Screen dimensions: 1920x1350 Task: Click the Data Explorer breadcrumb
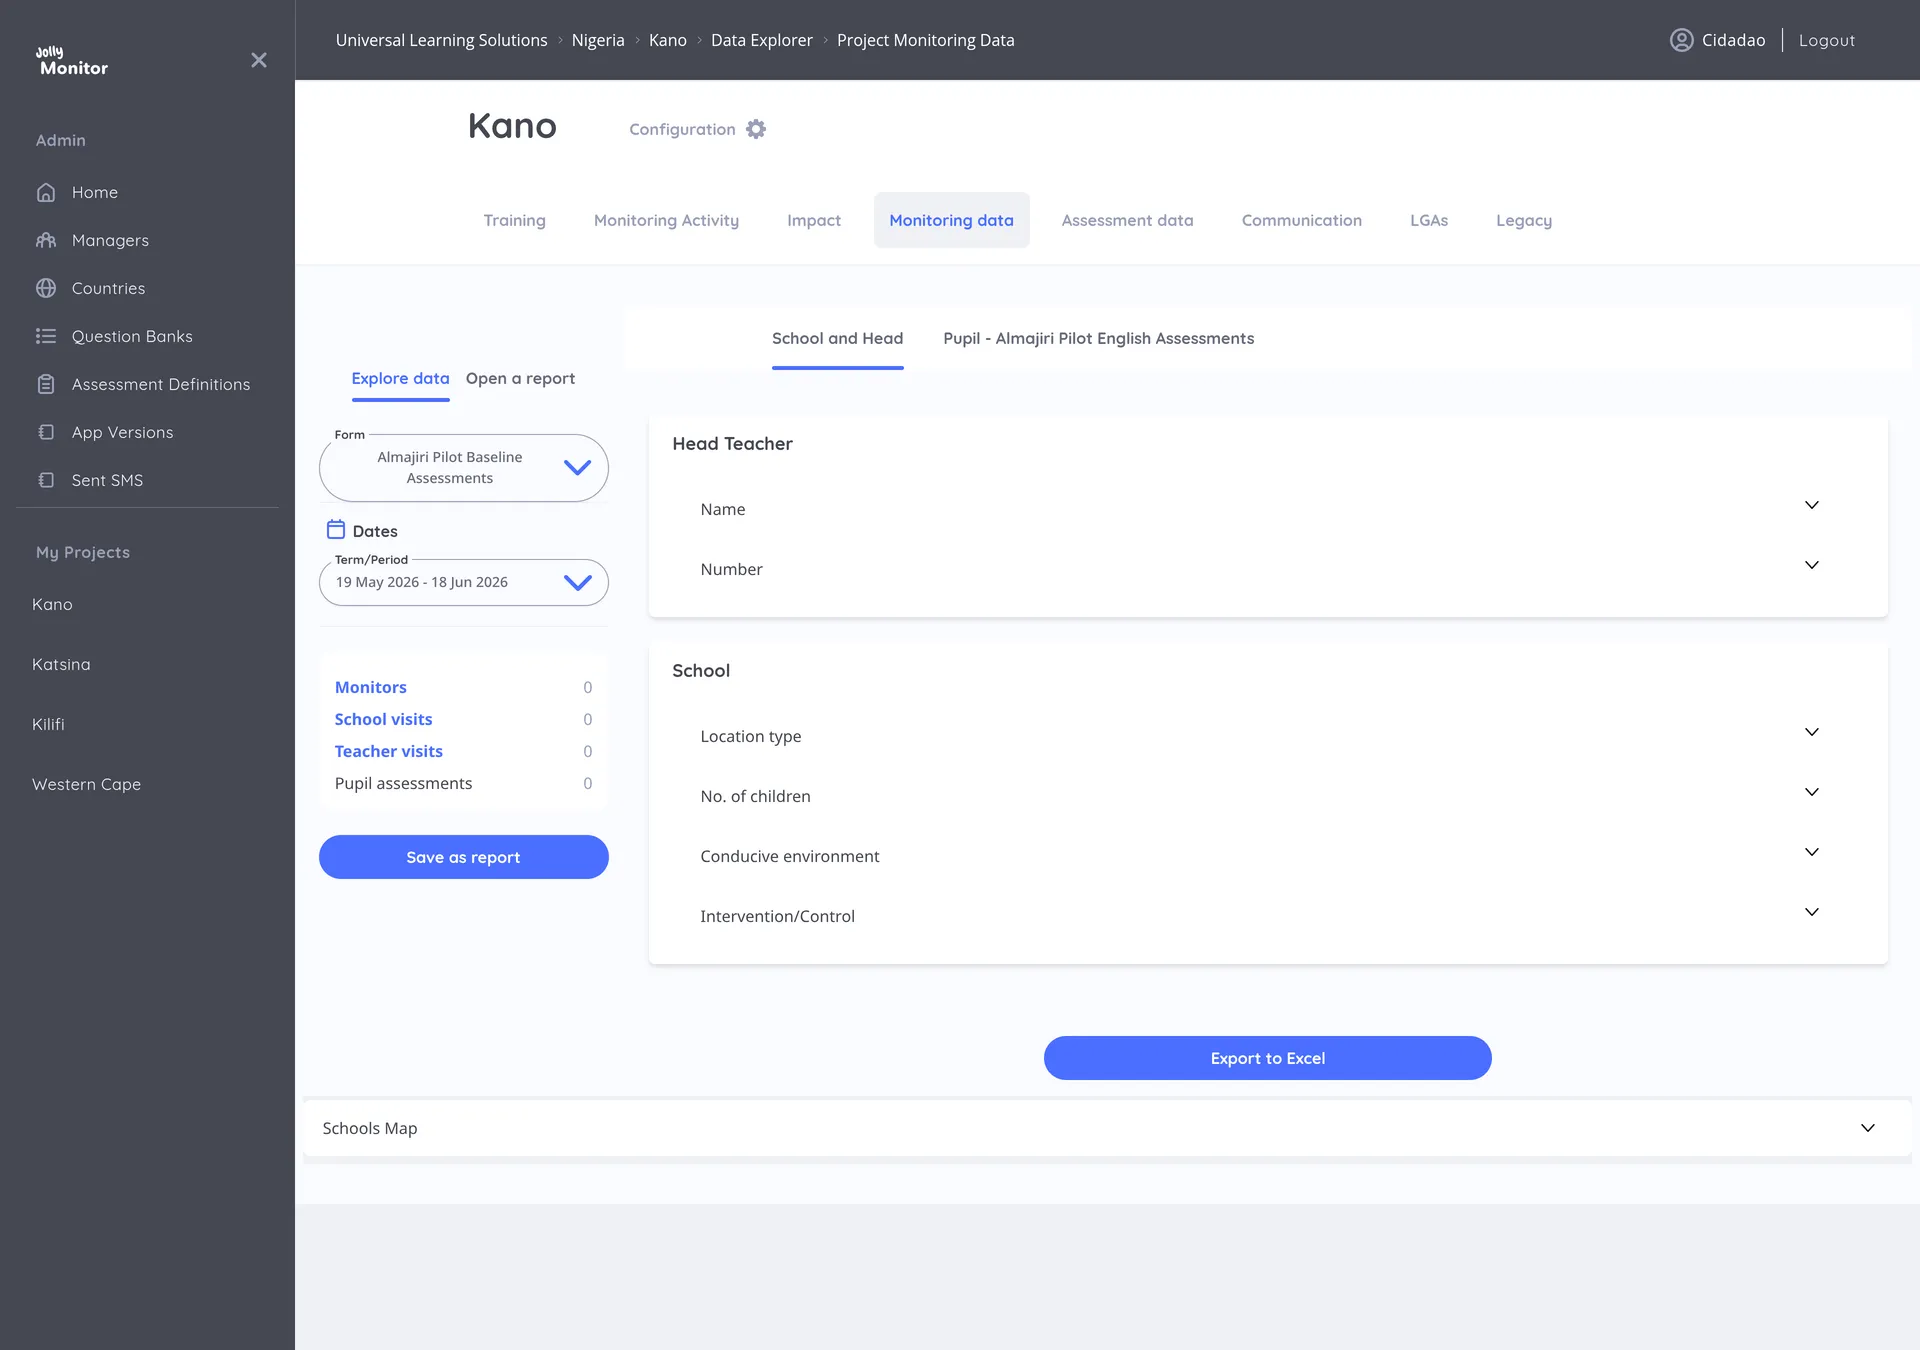[761, 40]
